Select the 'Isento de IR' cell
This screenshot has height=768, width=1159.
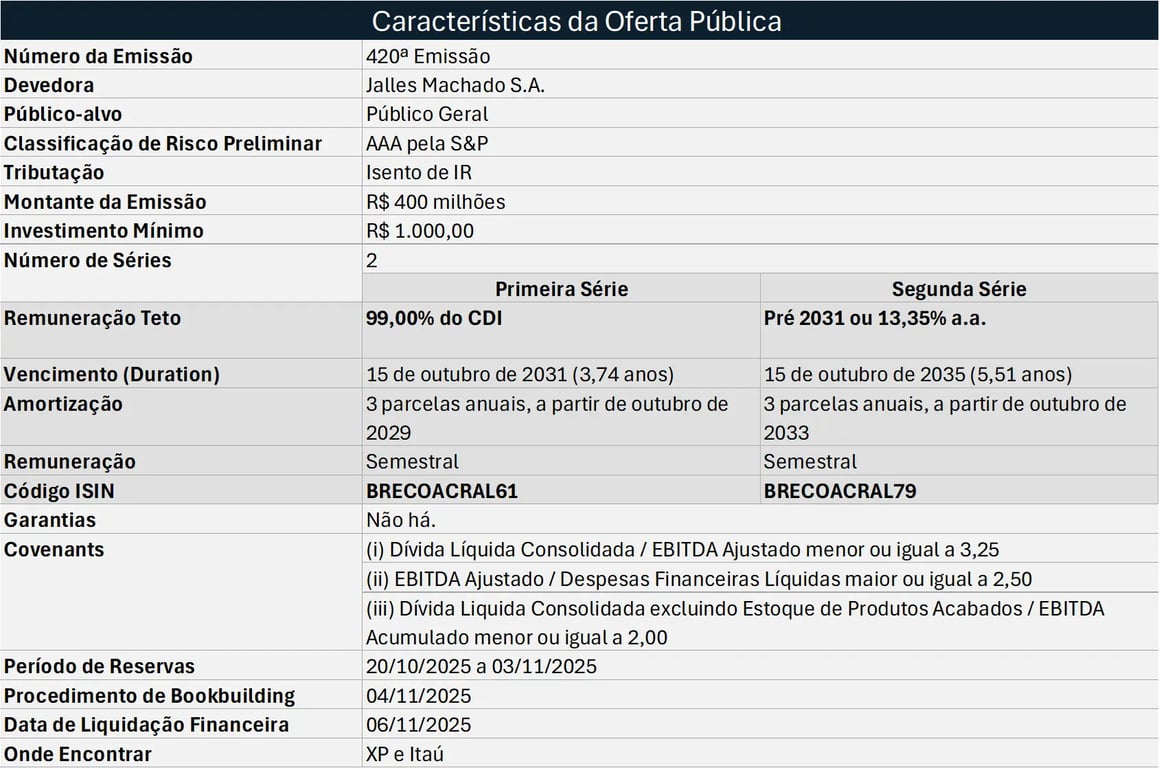pos(419,172)
